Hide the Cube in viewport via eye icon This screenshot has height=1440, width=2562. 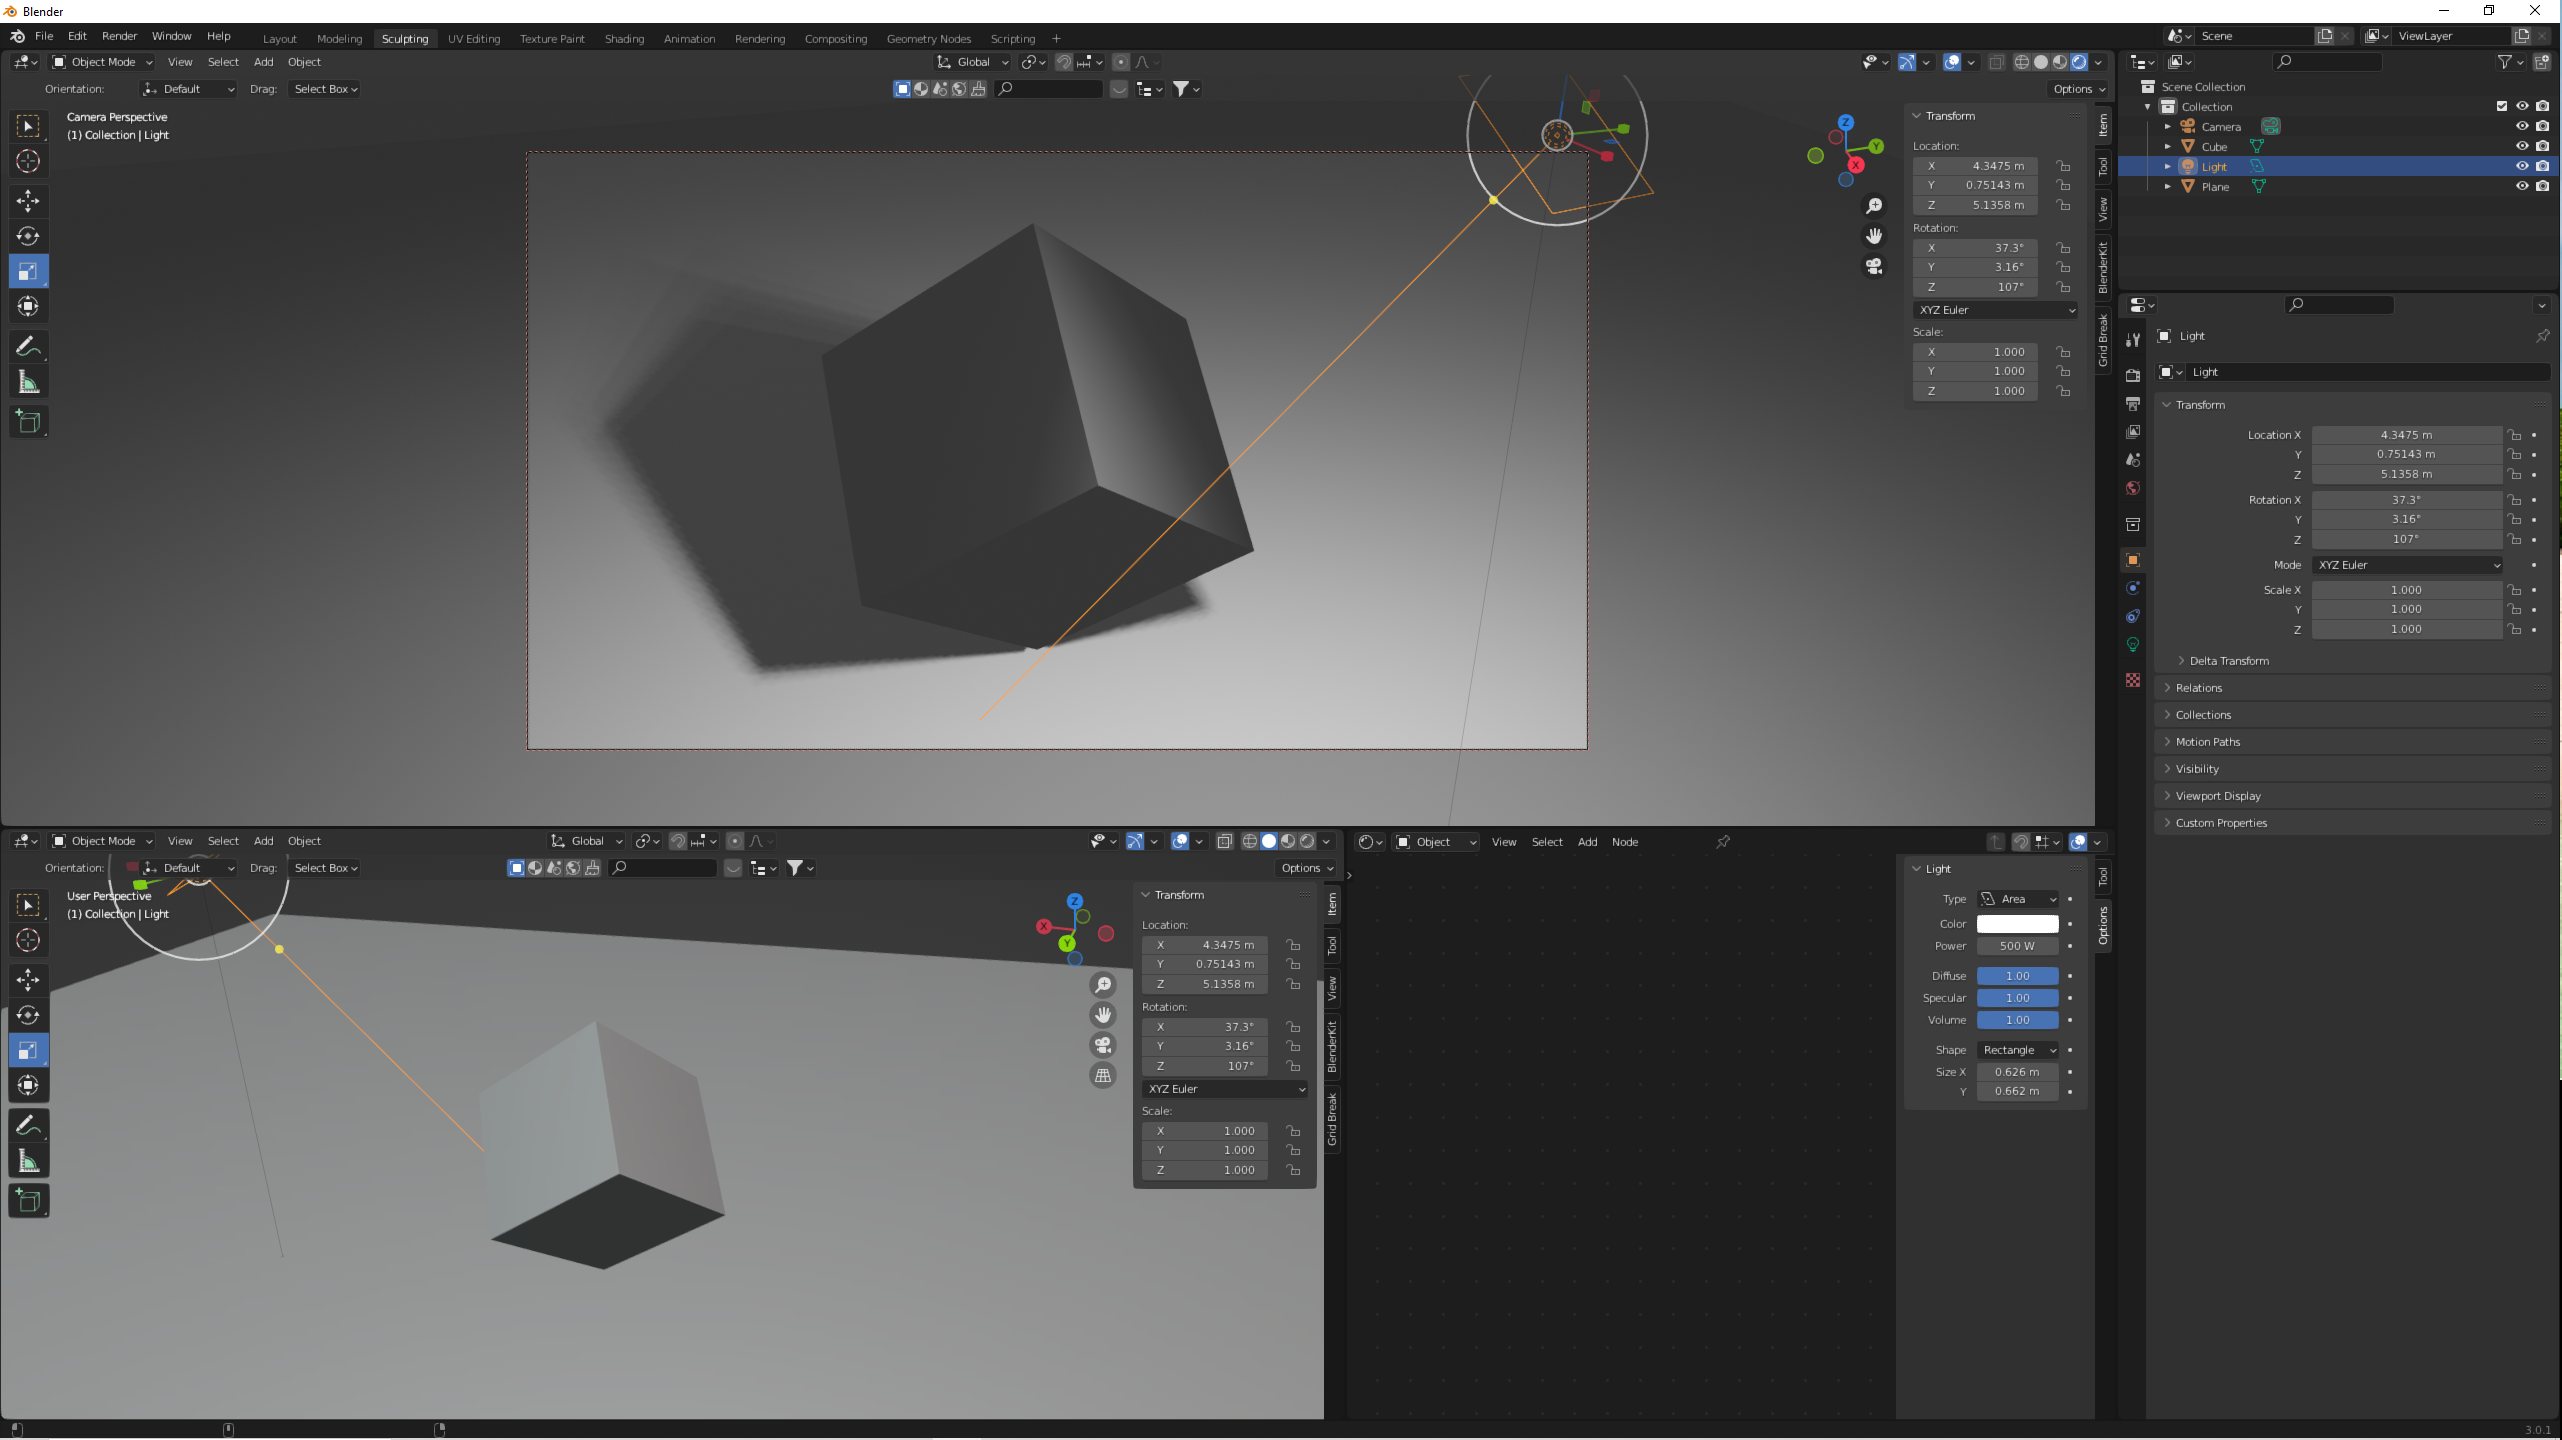[x=2521, y=146]
